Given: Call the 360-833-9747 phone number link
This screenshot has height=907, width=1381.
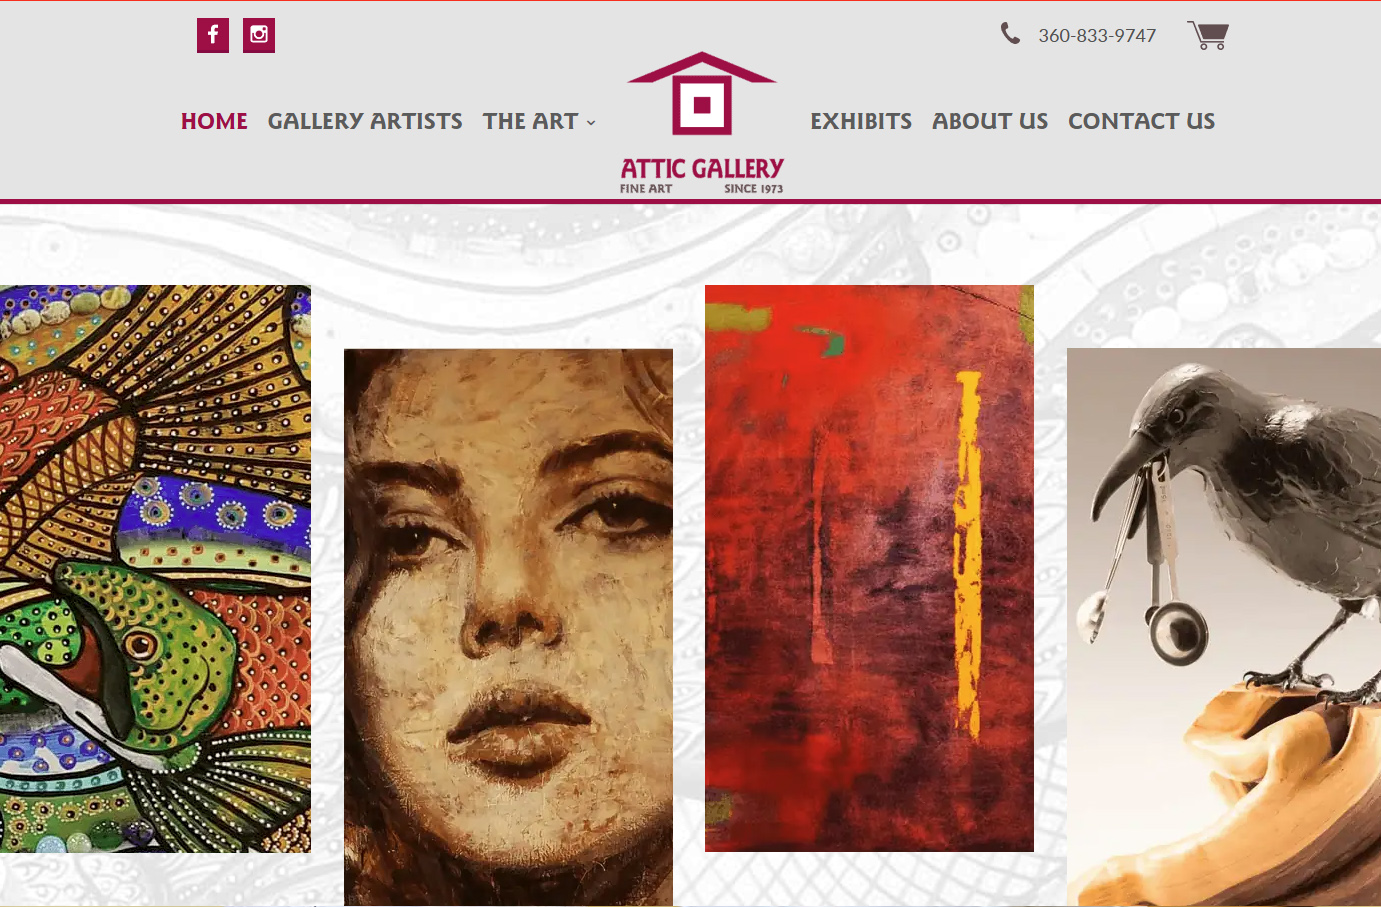Looking at the screenshot, I should (1097, 36).
